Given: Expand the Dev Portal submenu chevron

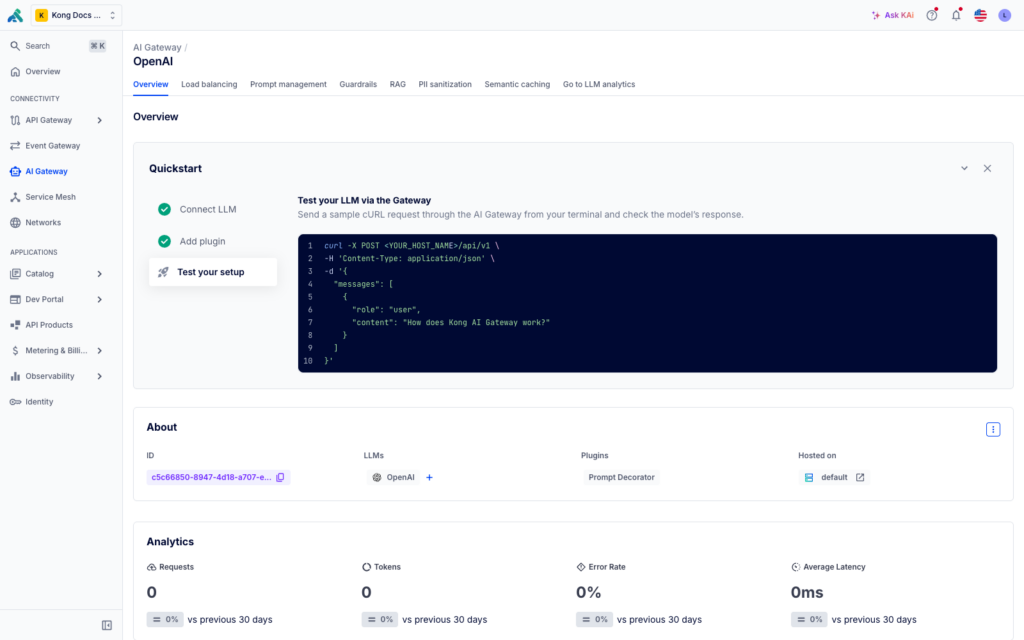Looking at the screenshot, I should pyautogui.click(x=99, y=299).
